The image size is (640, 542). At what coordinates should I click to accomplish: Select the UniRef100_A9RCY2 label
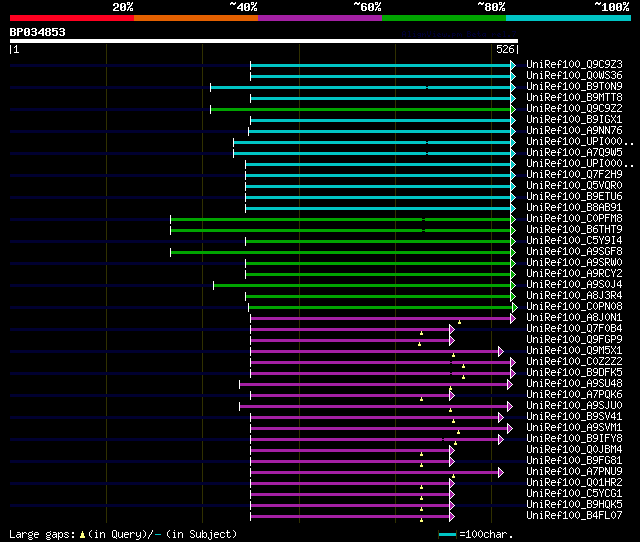coord(574,274)
